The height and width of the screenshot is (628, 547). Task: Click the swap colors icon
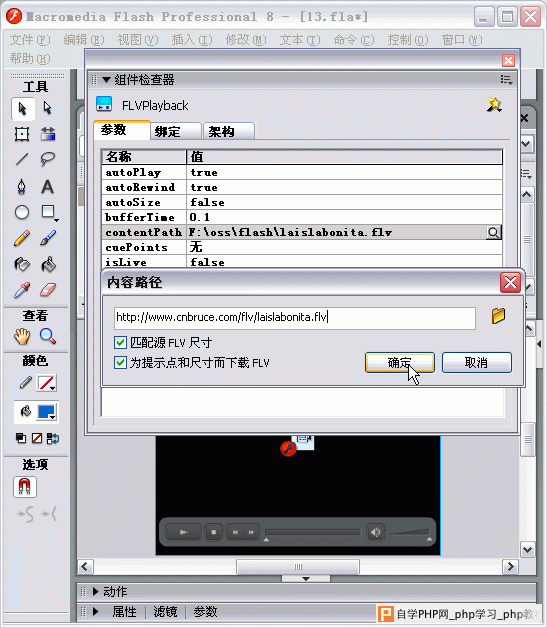(x=52, y=438)
